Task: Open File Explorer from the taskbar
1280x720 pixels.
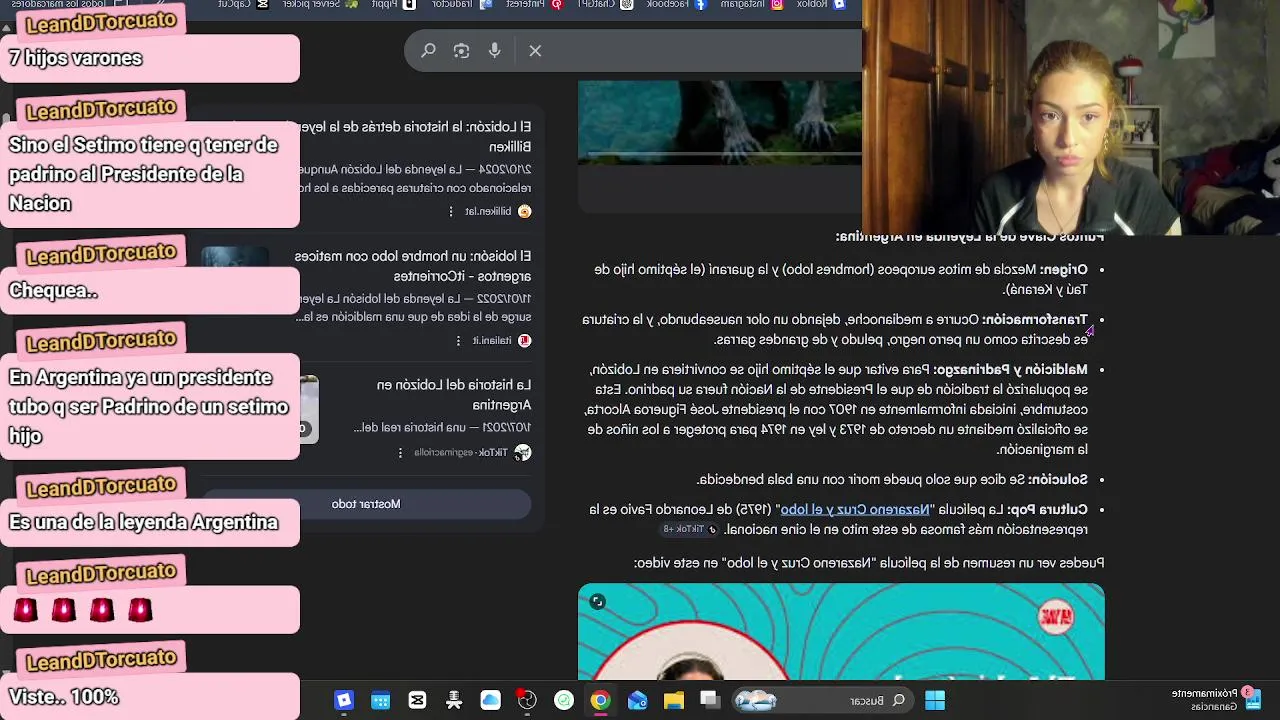Action: pos(673,700)
